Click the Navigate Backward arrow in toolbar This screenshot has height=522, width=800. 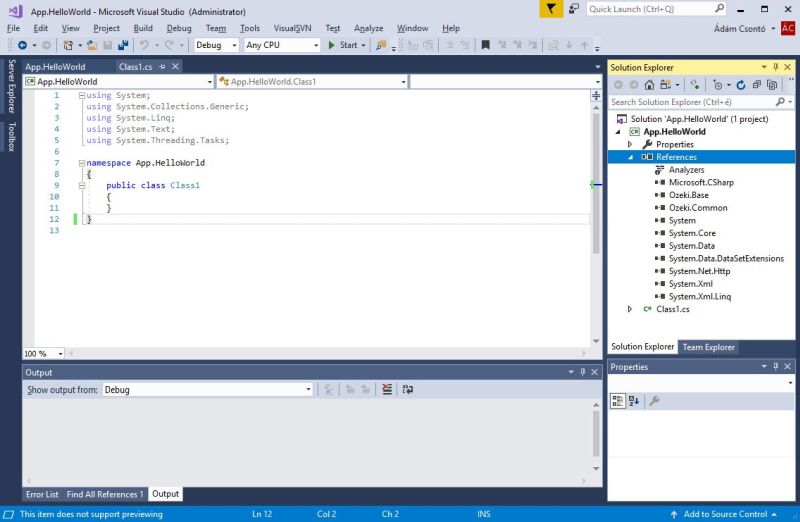pyautogui.click(x=22, y=45)
